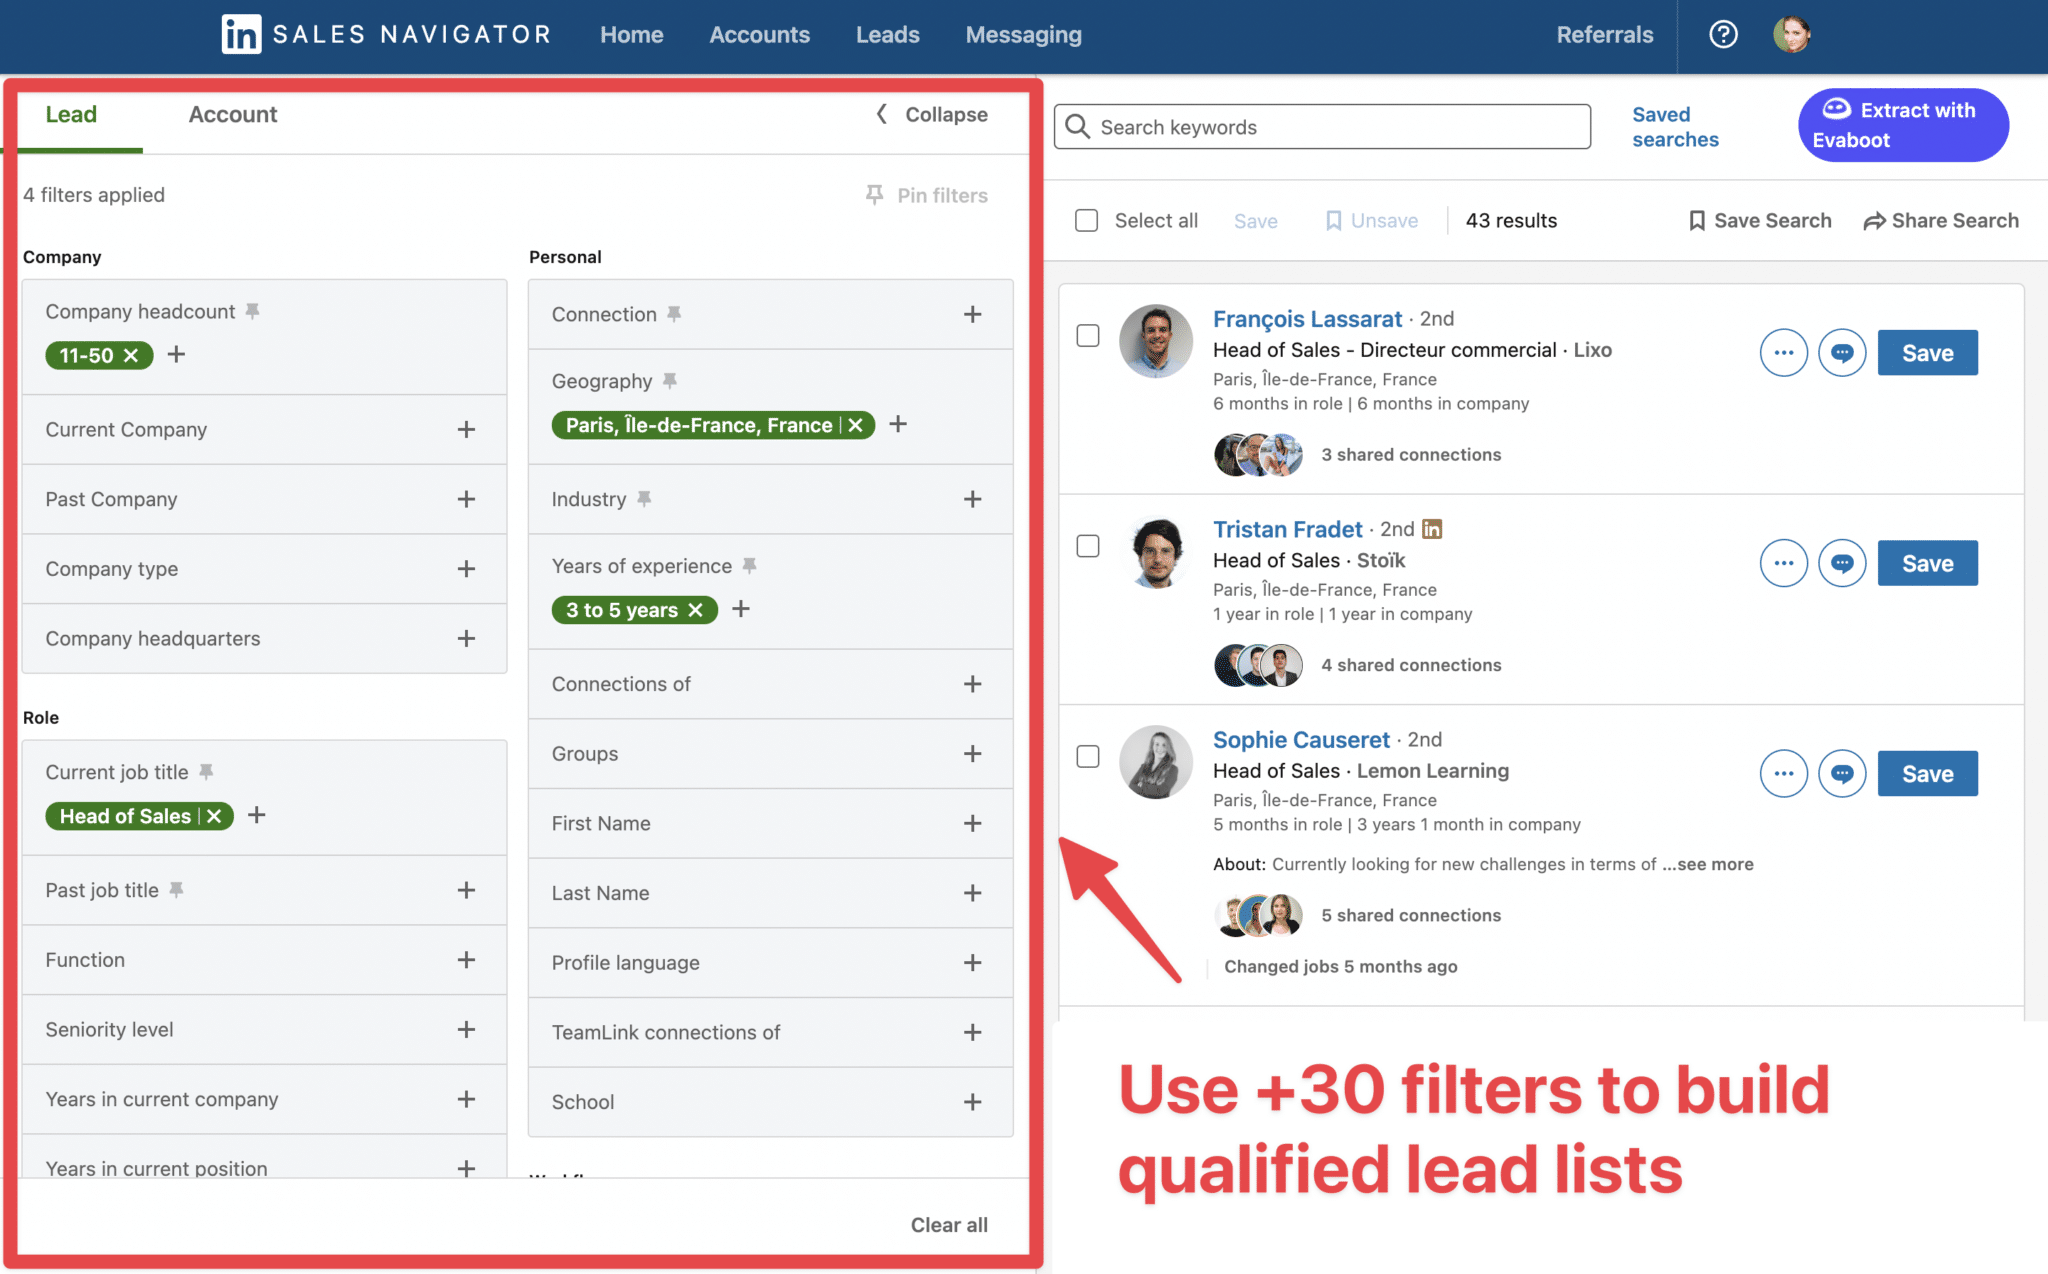Screen dimensions: 2048x1274
Task: Click the Search keywords input field
Action: 1320,127
